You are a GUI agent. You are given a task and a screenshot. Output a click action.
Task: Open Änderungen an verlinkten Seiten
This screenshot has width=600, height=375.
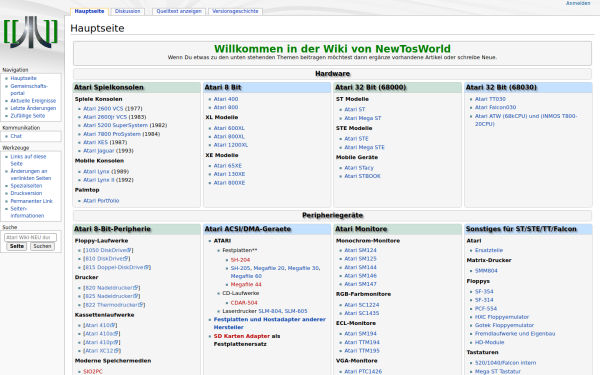point(31,174)
